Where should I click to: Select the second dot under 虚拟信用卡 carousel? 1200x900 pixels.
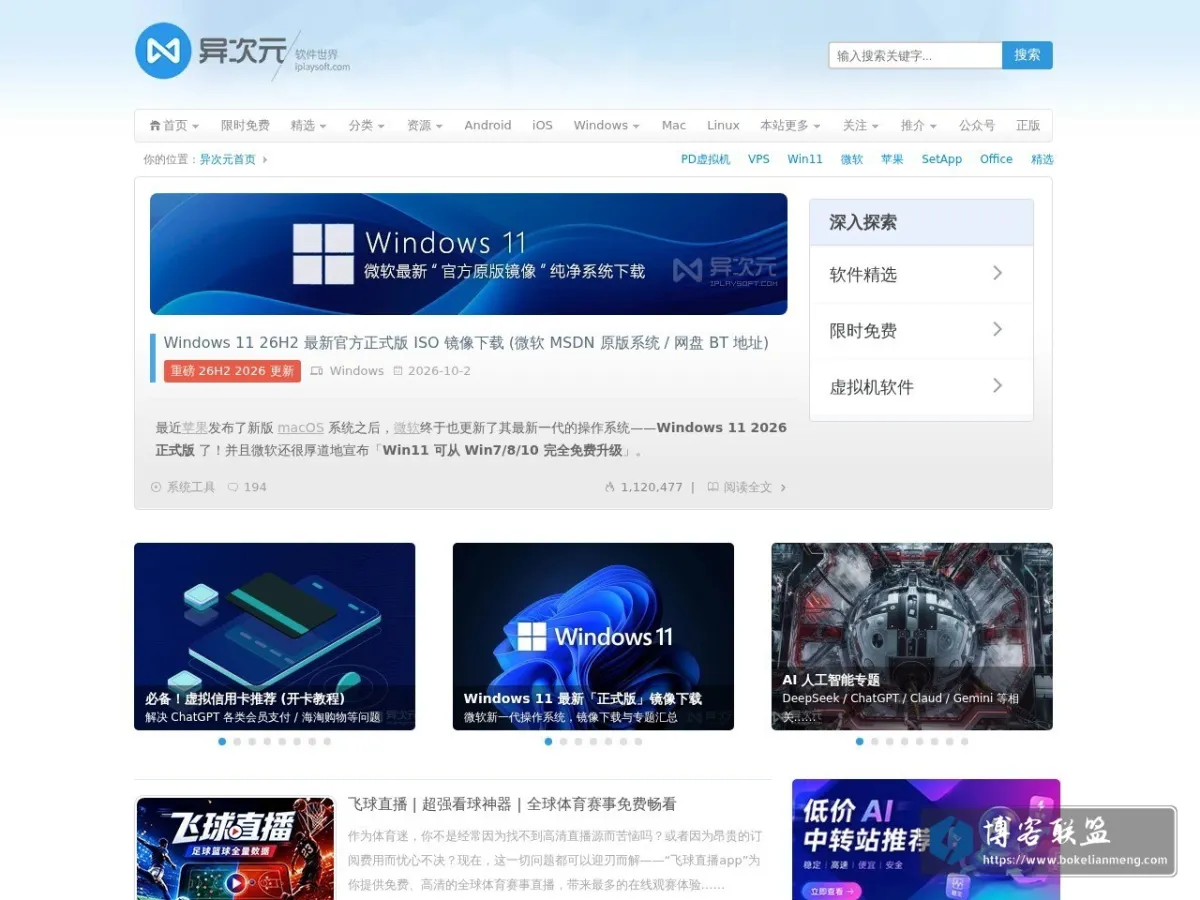click(x=237, y=742)
